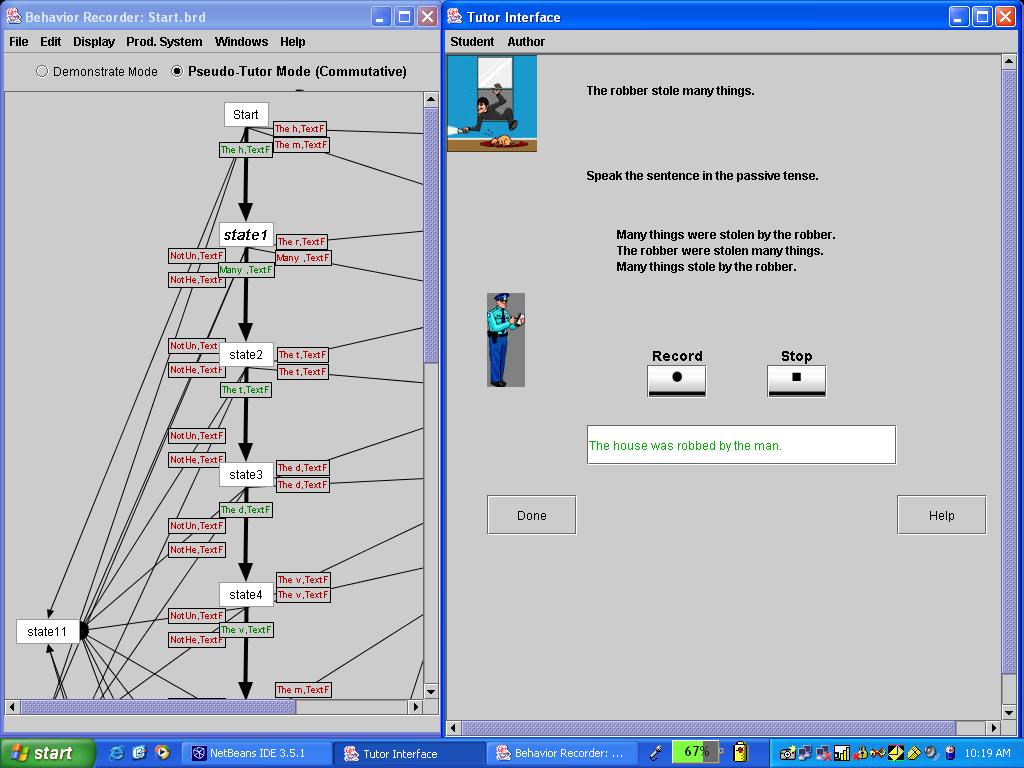
Task: Select Pseudo-Tutor Mode (Commutative) radio button
Action: (178, 72)
